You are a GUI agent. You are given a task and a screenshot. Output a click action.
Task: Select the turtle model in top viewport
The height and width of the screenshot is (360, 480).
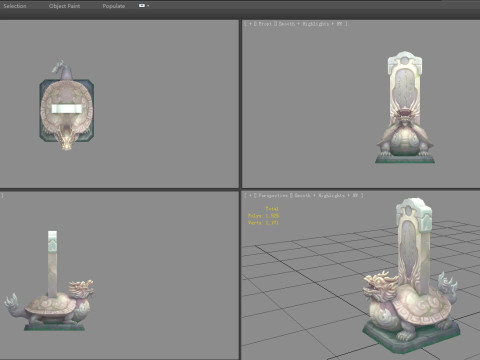[67, 105]
